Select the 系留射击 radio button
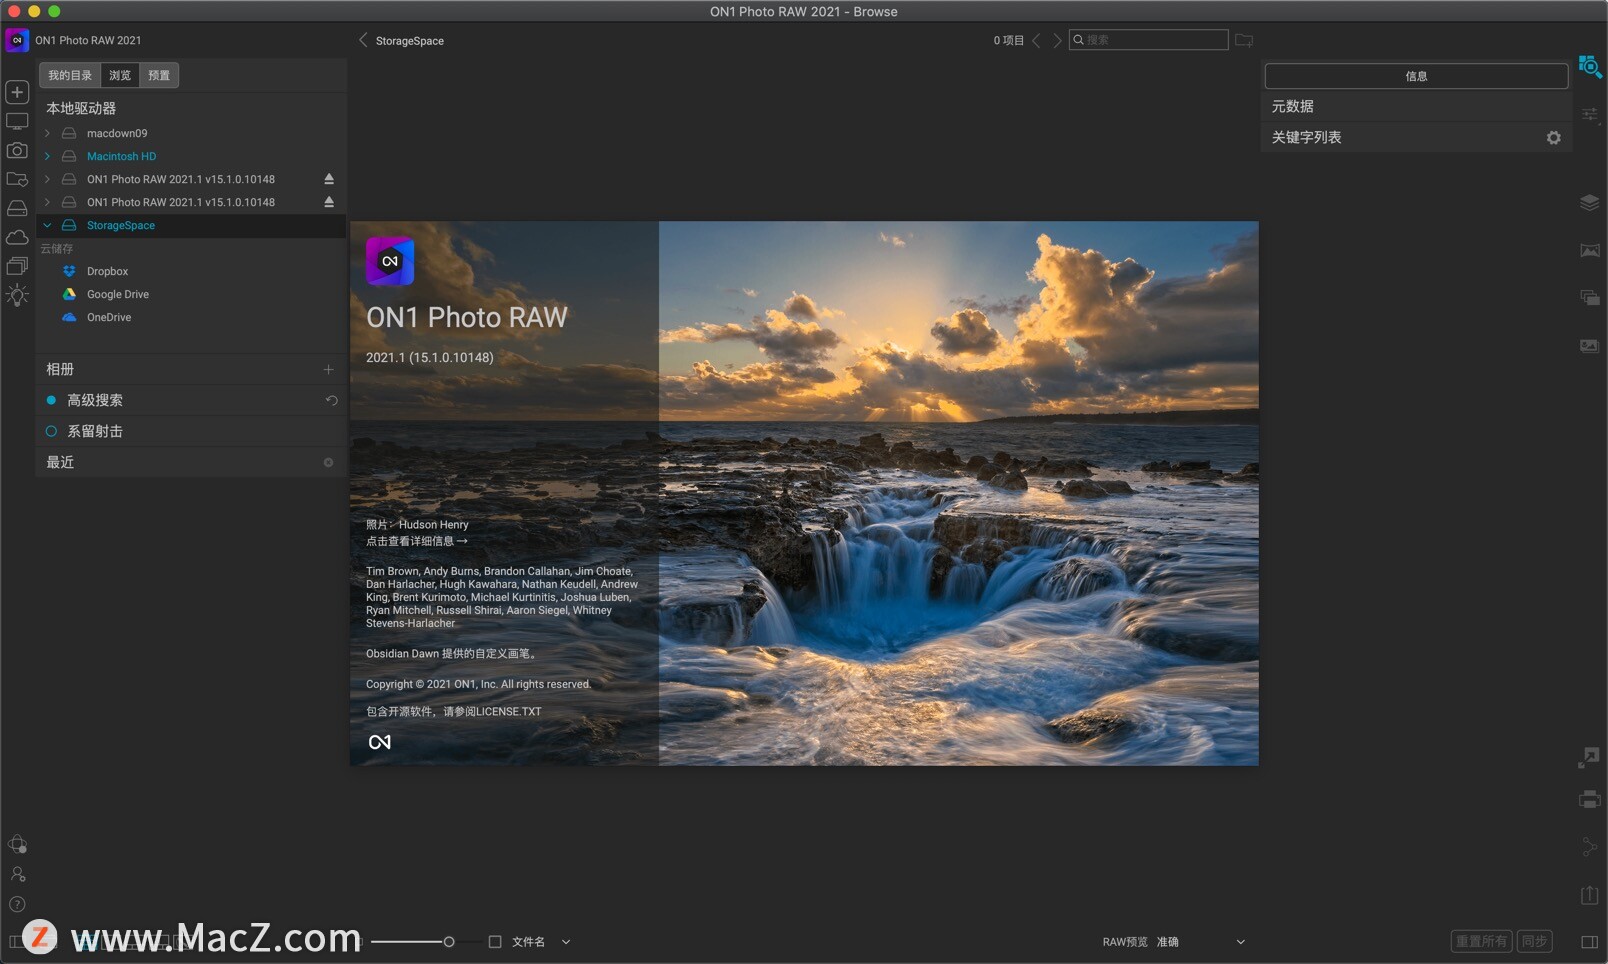The height and width of the screenshot is (964, 1608). pyautogui.click(x=51, y=431)
